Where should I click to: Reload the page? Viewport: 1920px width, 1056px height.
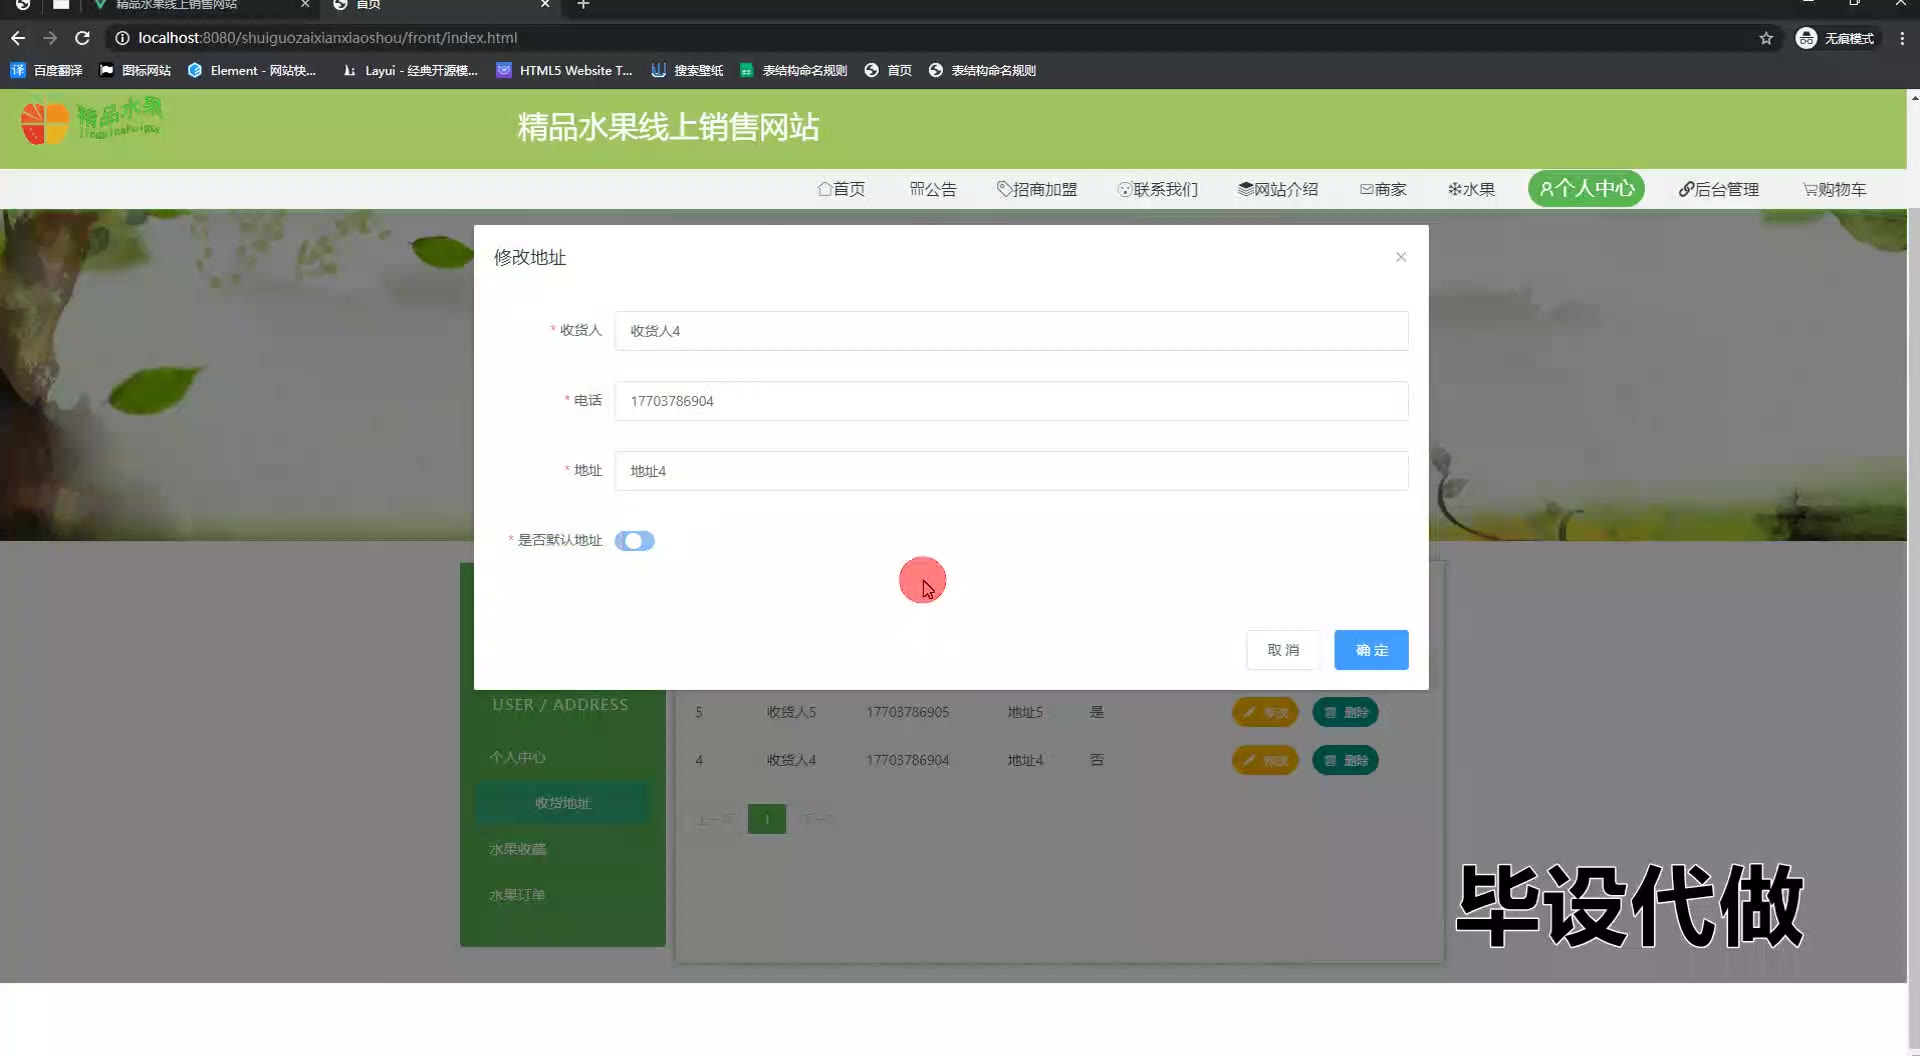coord(83,38)
